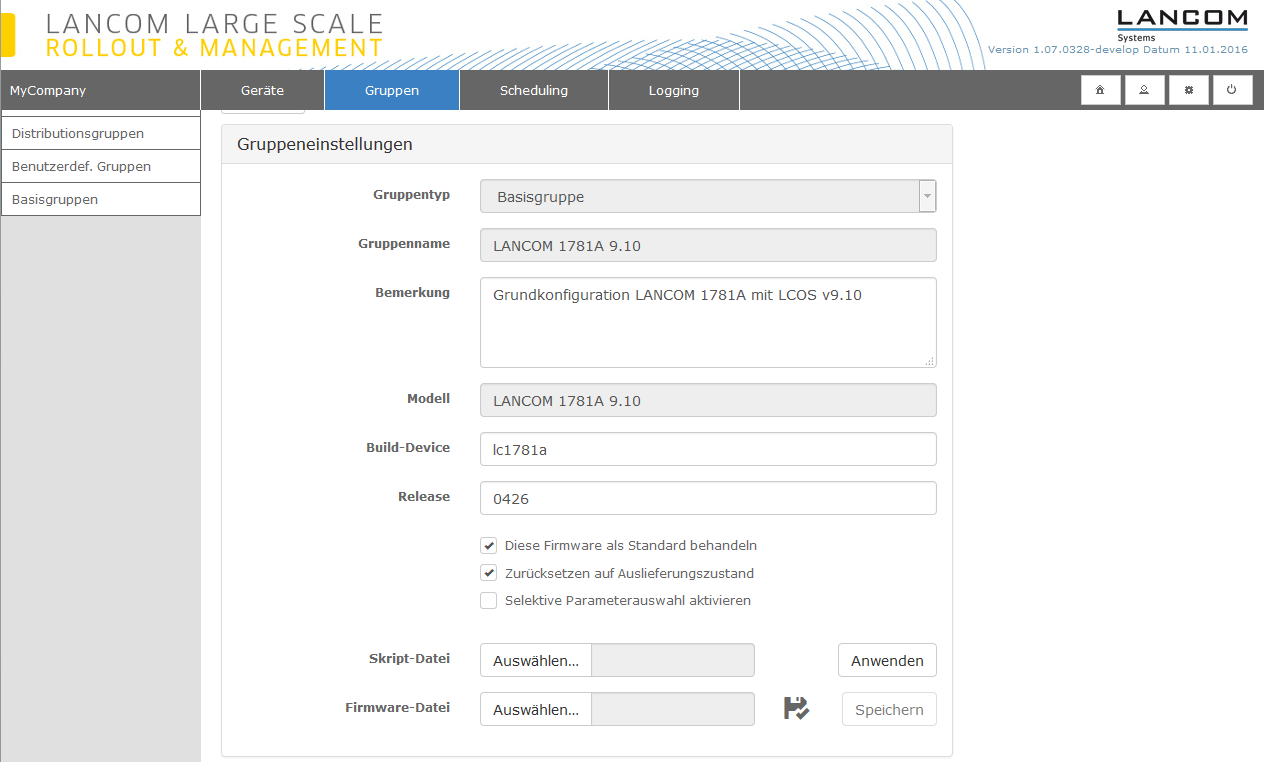Viewport: 1264px width, 762px height.
Task: Click the home icon button
Action: (1100, 90)
